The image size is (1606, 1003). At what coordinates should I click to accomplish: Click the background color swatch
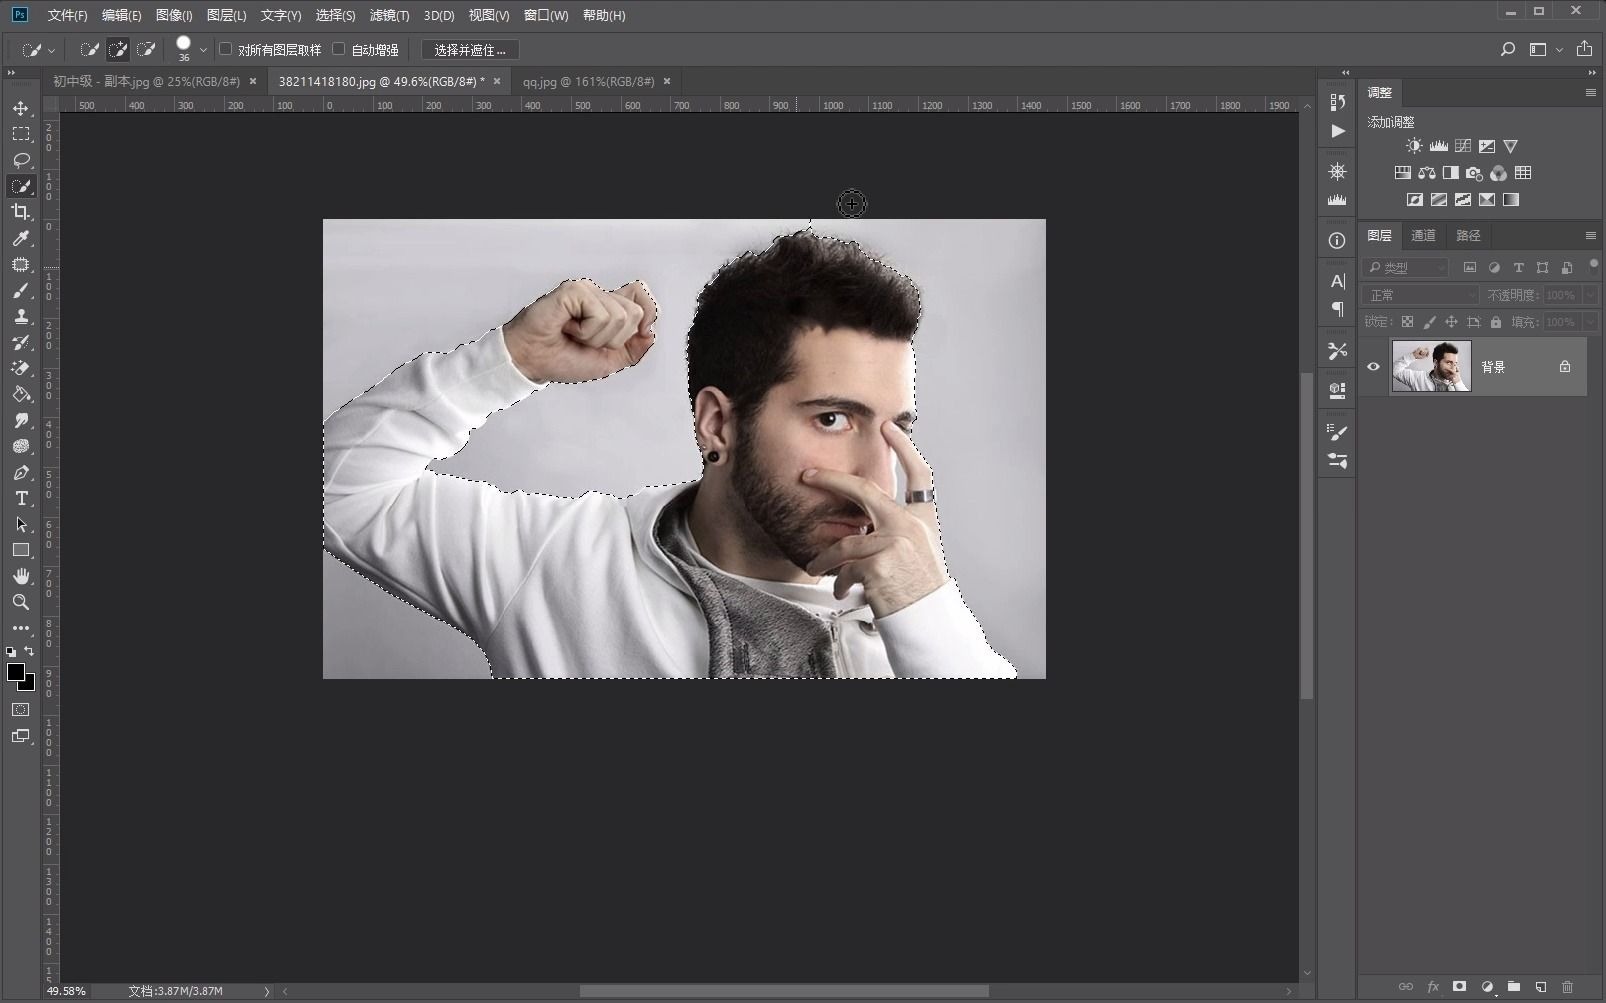point(29,685)
